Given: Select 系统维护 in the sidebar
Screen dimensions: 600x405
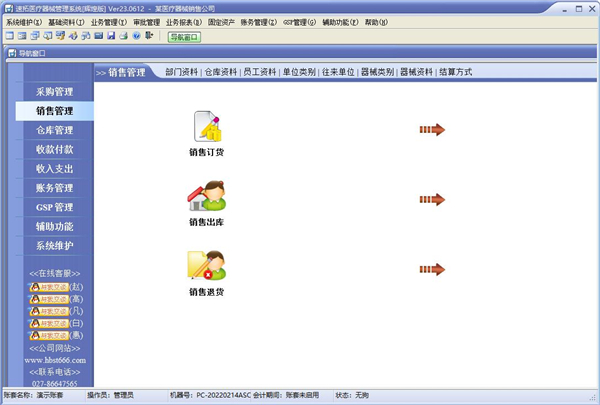Looking at the screenshot, I should [x=55, y=245].
